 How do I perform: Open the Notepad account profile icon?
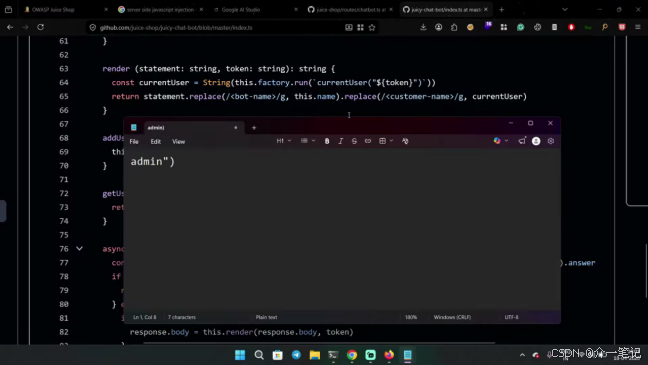coord(536,141)
